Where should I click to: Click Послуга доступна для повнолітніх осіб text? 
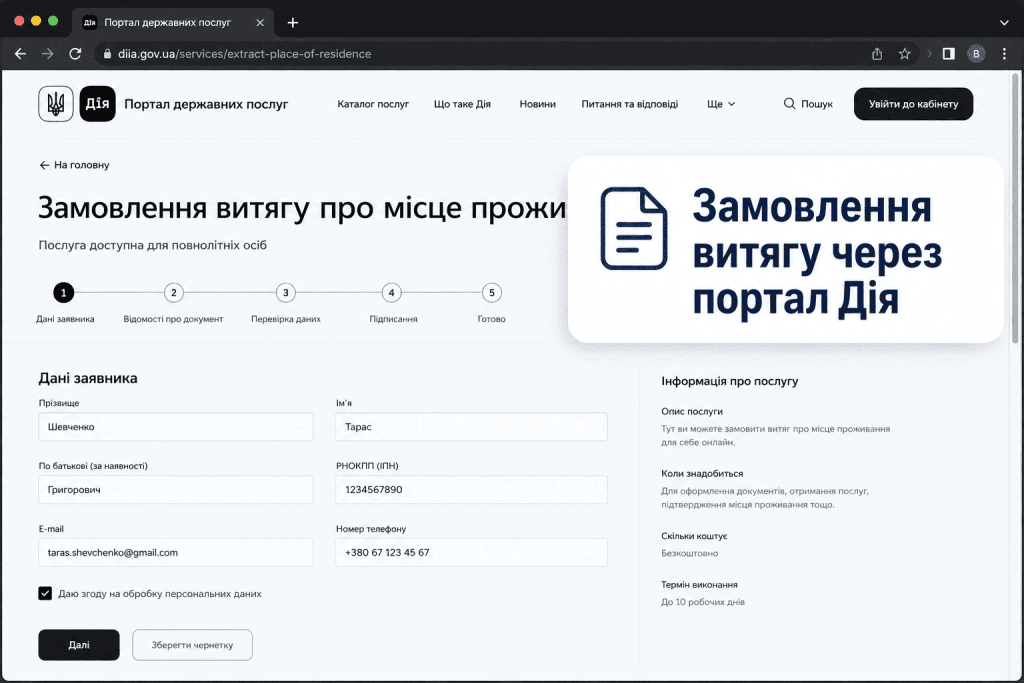point(153,246)
